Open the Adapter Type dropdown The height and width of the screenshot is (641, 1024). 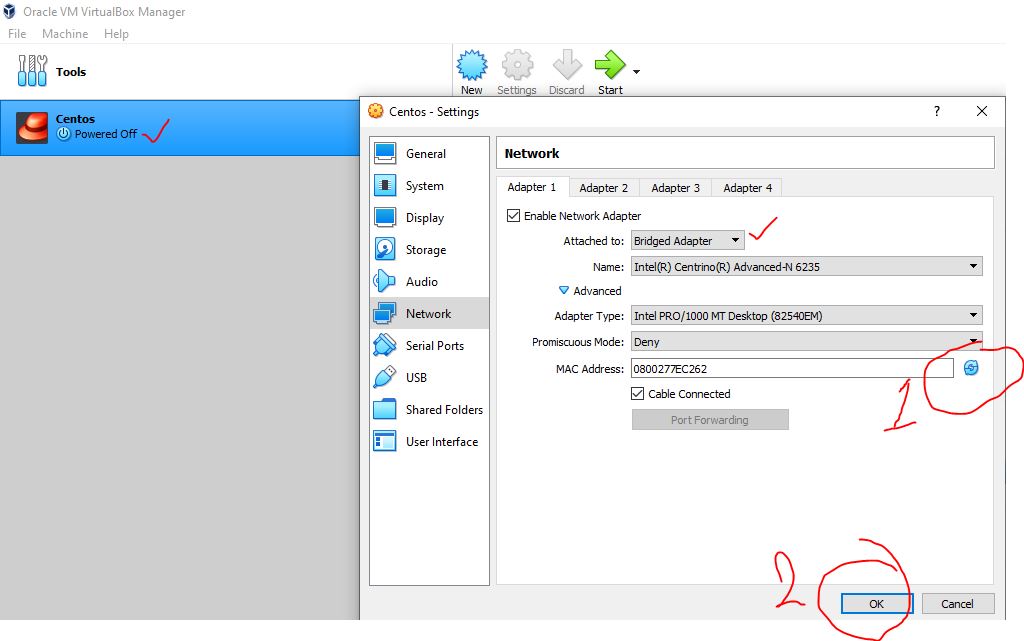pyautogui.click(x=807, y=316)
